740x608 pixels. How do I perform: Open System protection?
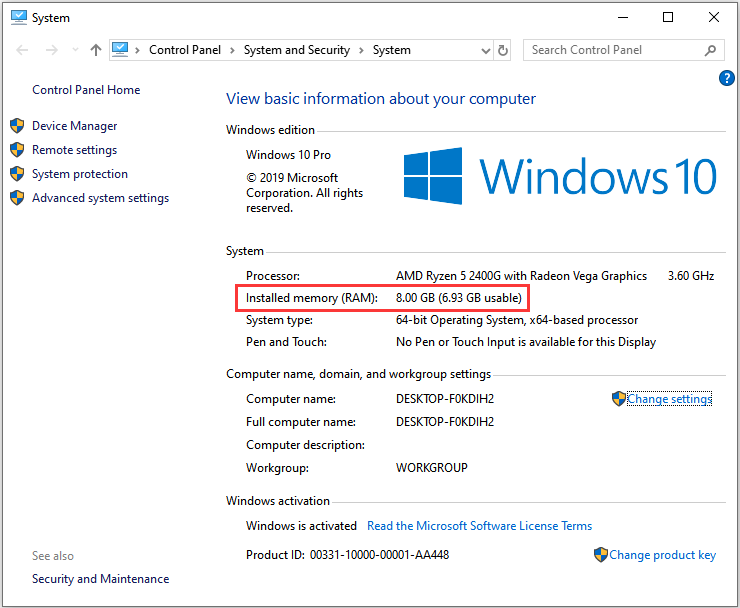click(x=80, y=174)
